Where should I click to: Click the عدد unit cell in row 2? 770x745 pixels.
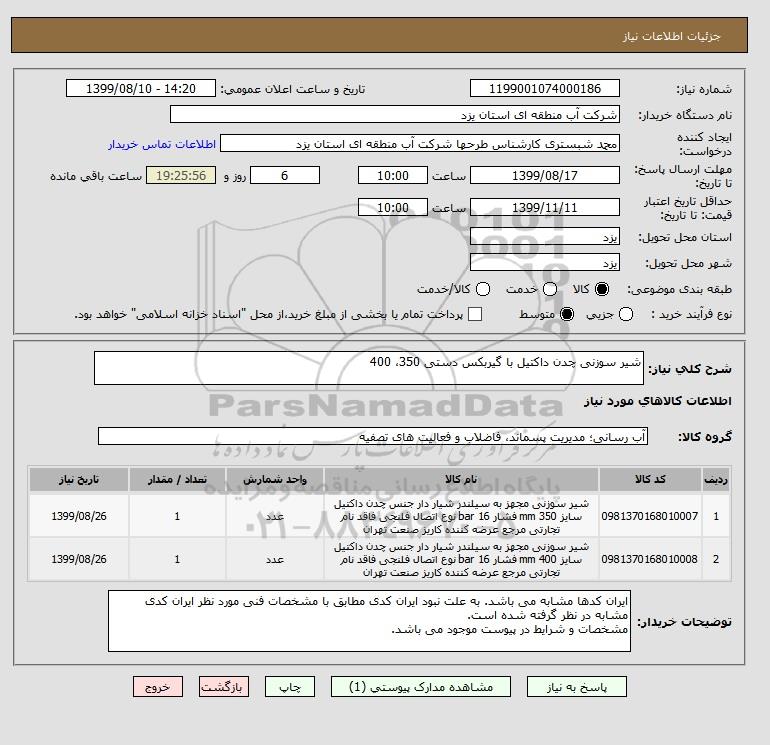click(x=275, y=559)
